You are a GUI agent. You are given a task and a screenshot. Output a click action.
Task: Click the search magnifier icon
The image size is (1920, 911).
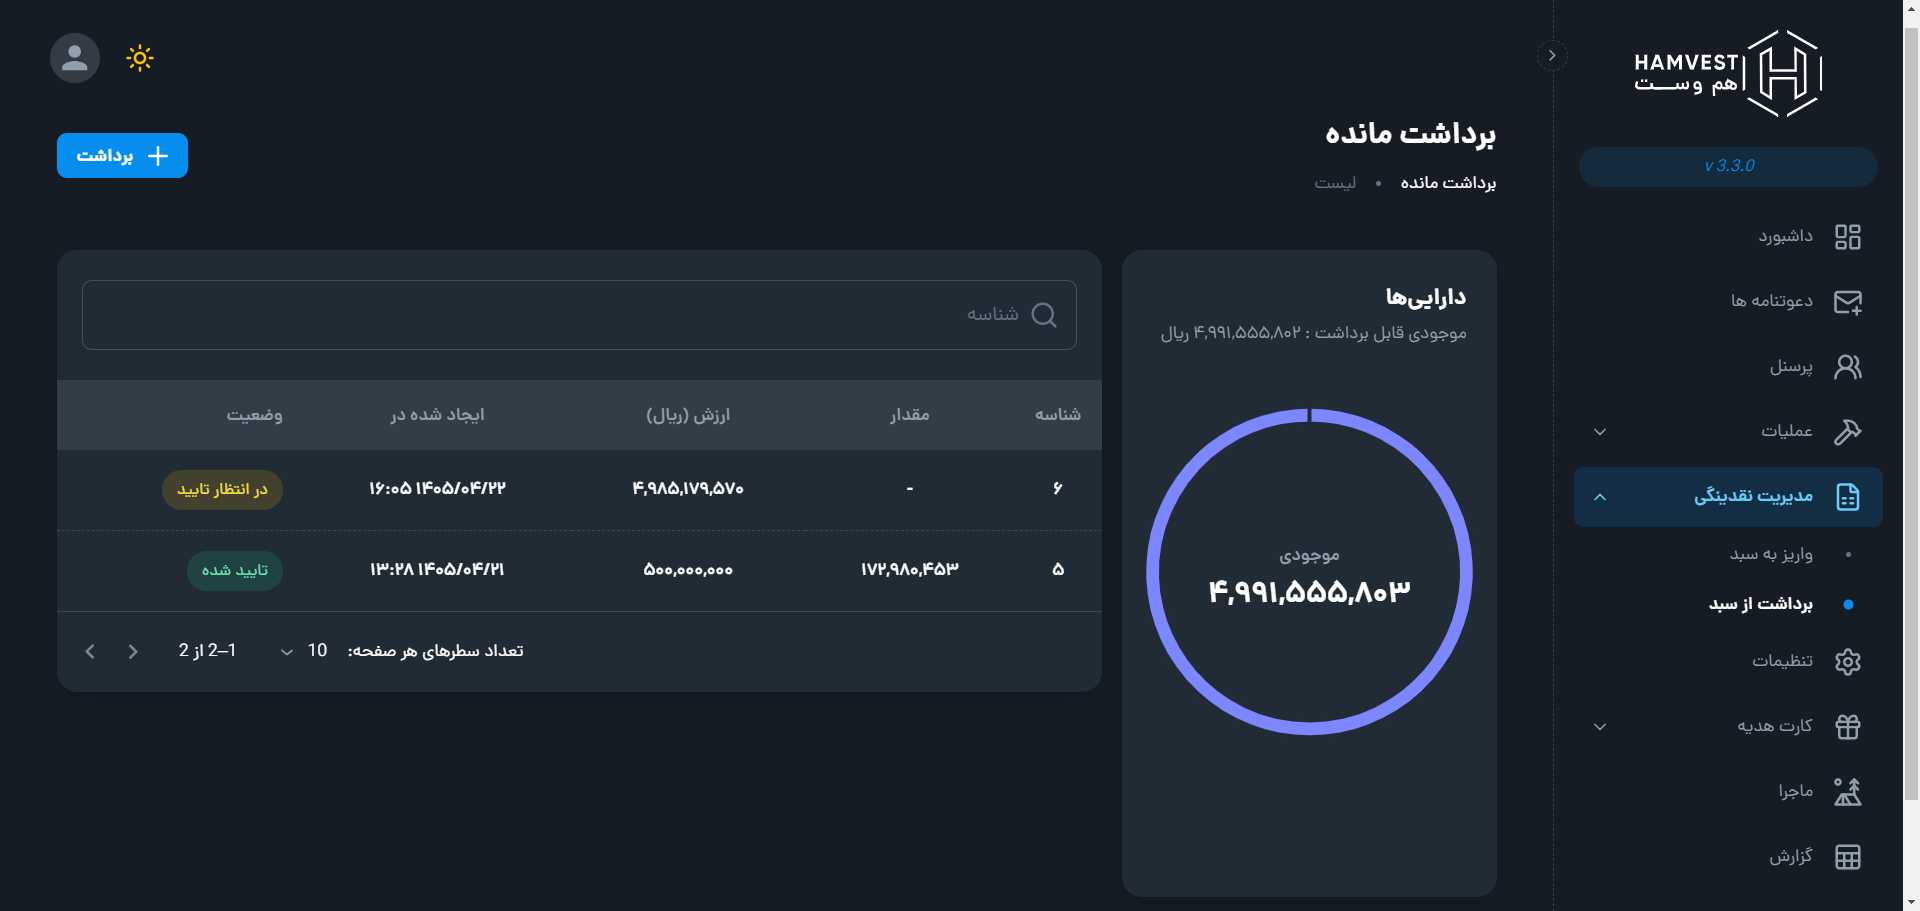coord(1043,315)
